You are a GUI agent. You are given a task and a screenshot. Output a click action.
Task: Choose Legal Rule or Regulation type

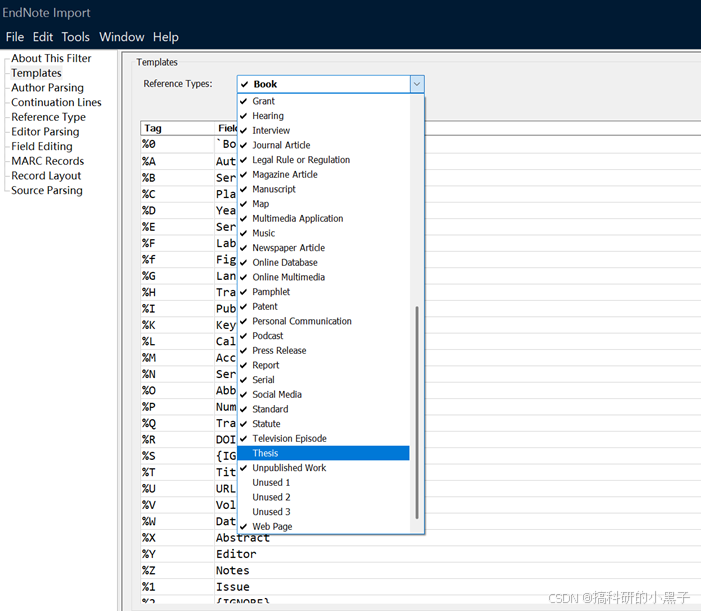tap(323, 160)
